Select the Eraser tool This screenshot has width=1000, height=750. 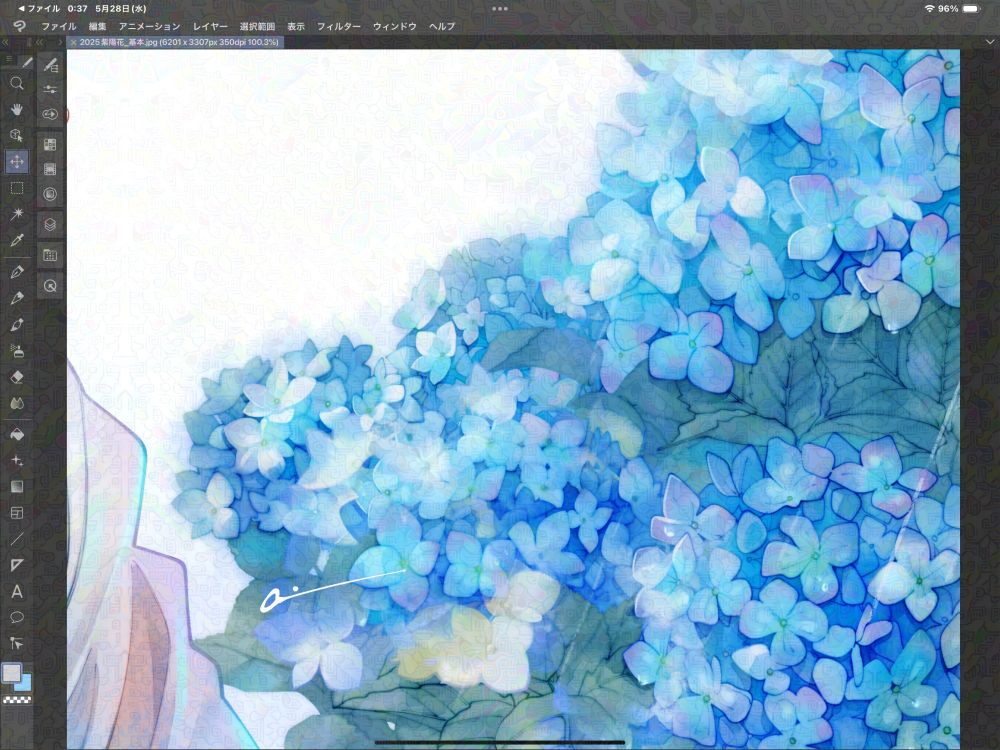pyautogui.click(x=17, y=377)
